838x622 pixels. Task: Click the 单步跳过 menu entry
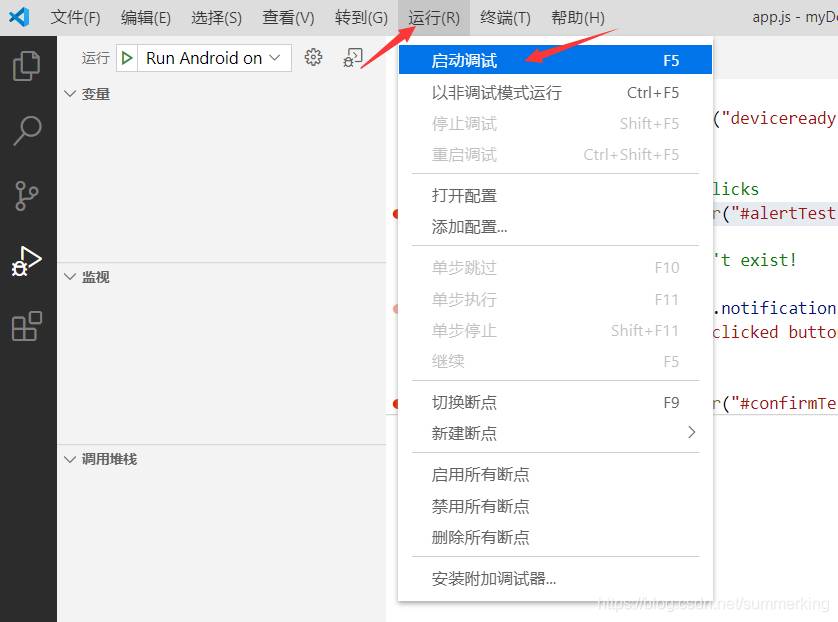(x=555, y=267)
